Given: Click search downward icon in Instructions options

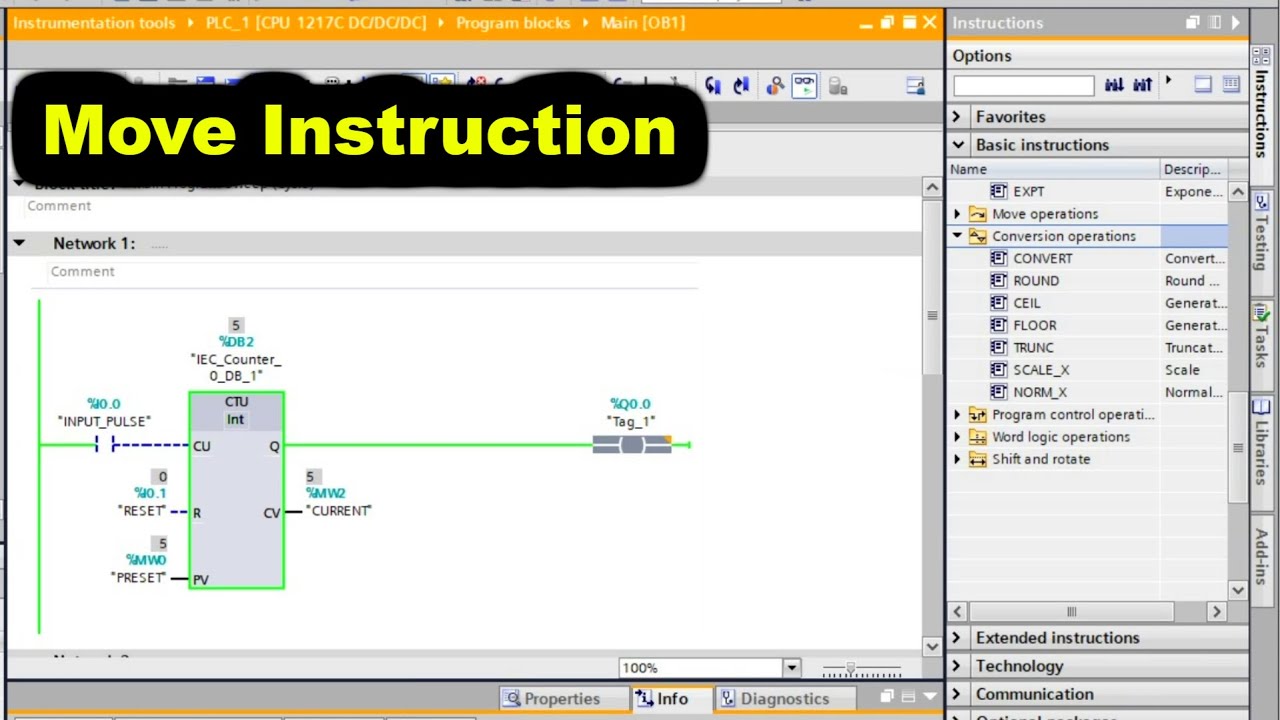Looking at the screenshot, I should [x=1114, y=85].
